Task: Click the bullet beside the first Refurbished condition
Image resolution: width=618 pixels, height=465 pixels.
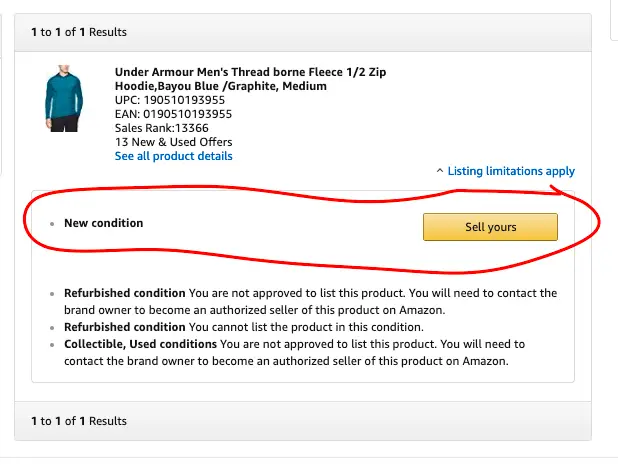Action: pyautogui.click(x=51, y=294)
